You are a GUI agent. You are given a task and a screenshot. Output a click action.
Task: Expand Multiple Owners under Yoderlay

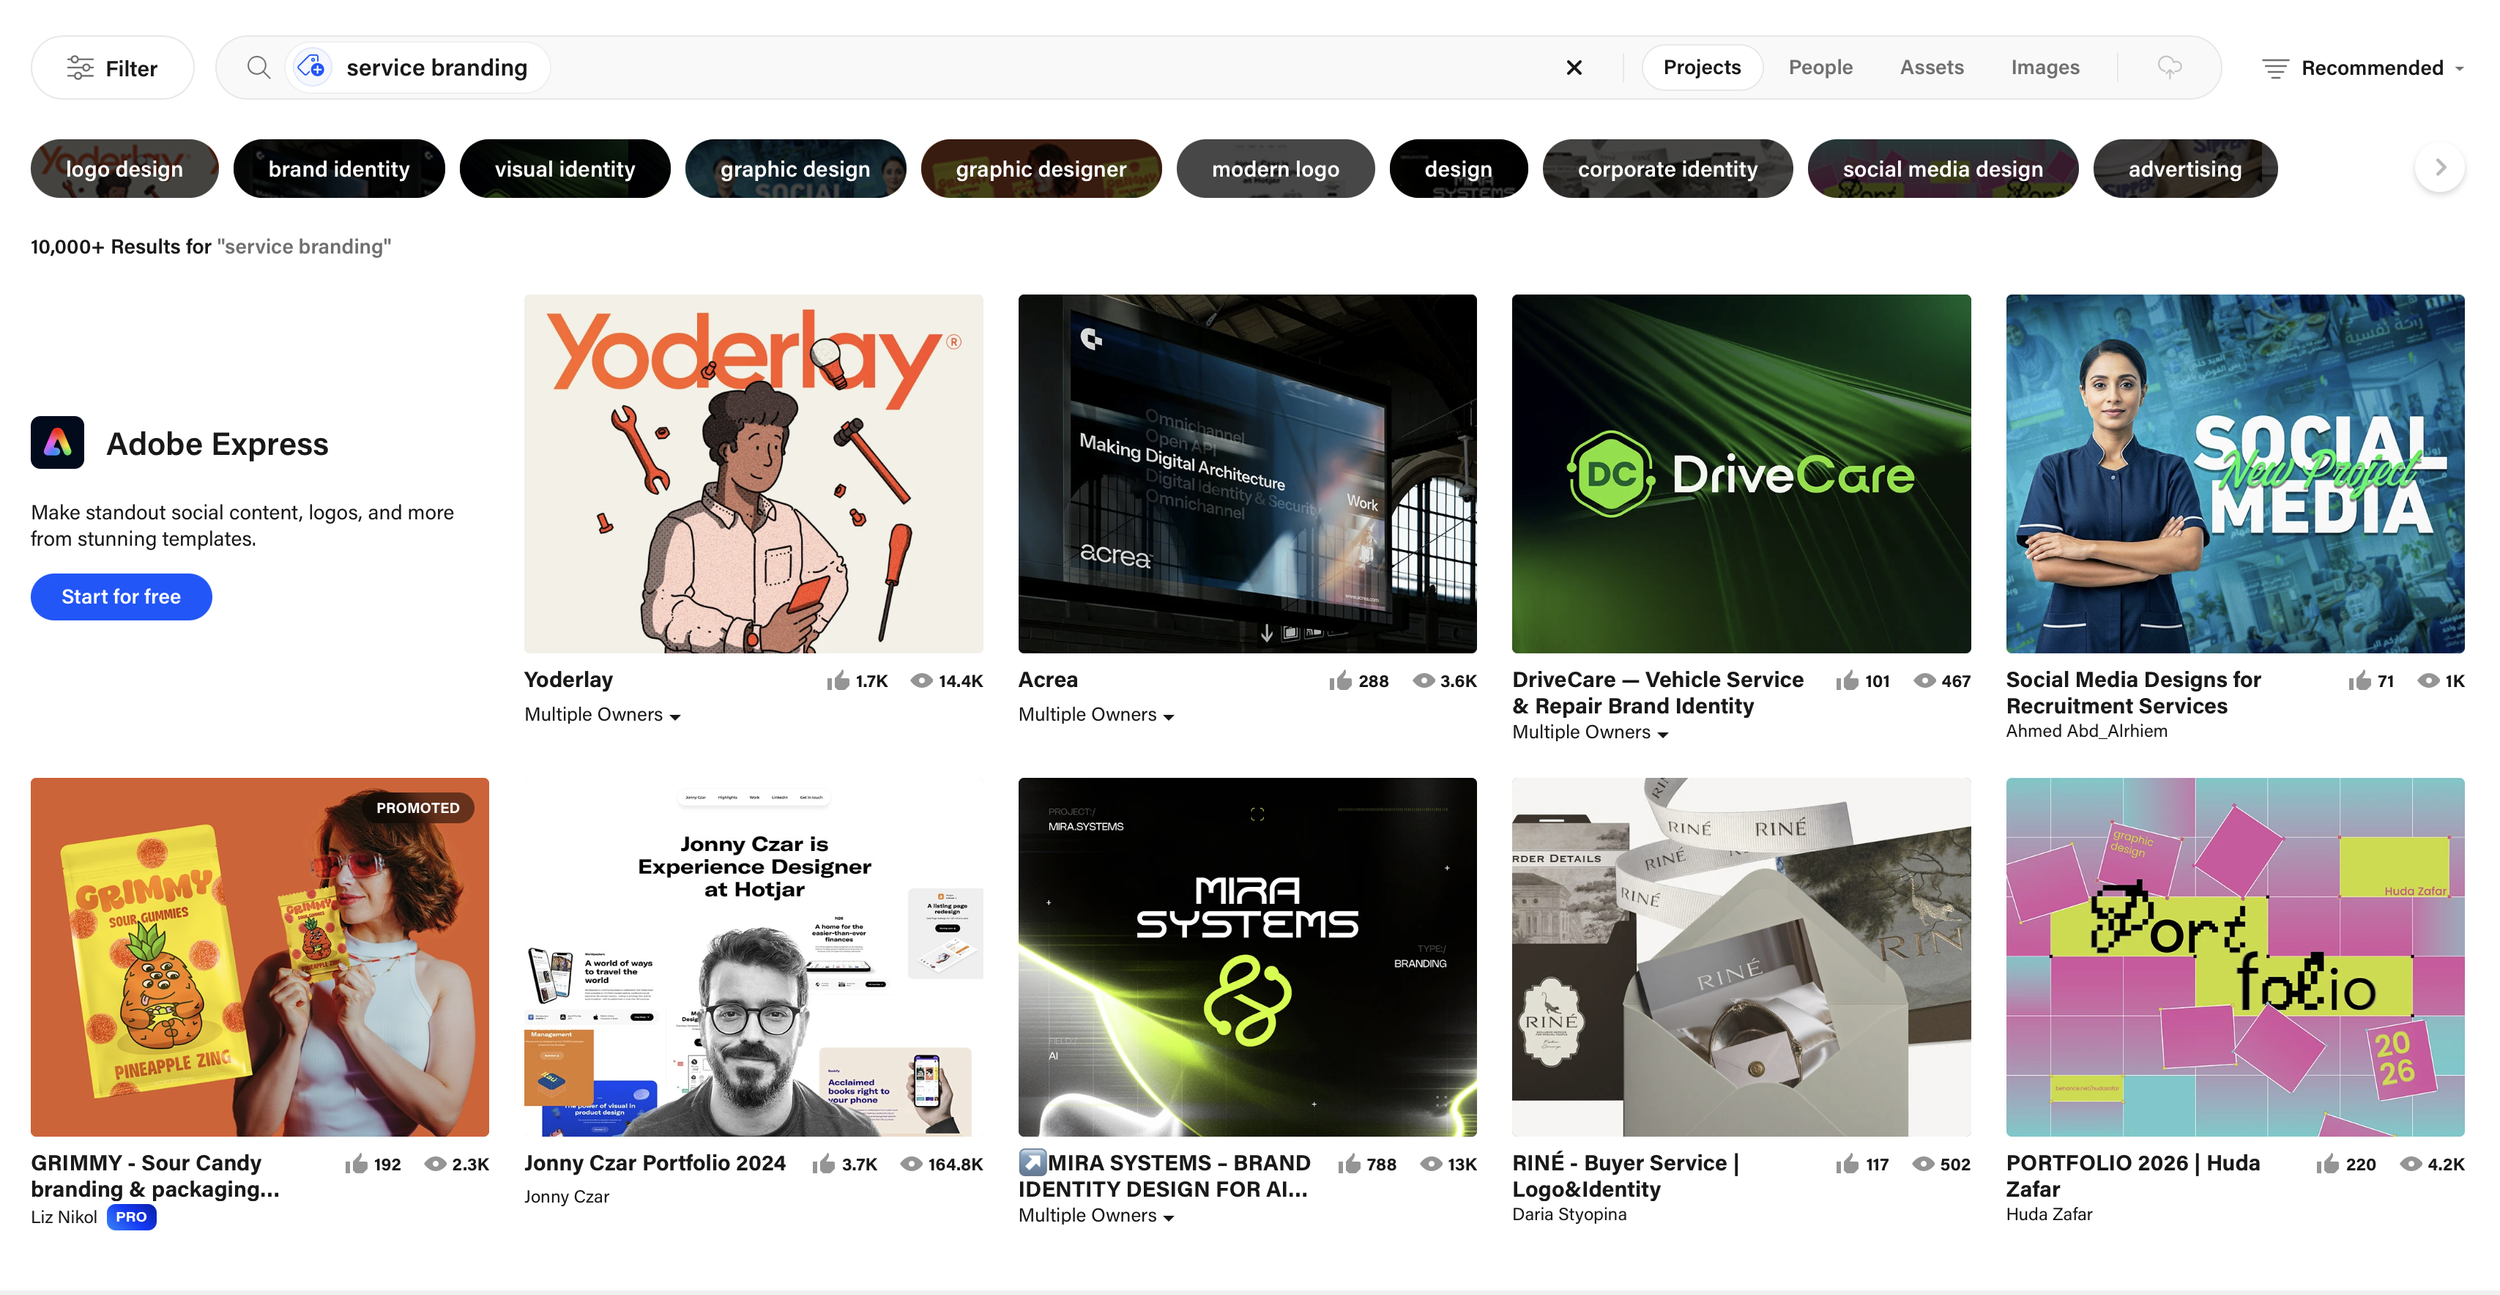602,715
